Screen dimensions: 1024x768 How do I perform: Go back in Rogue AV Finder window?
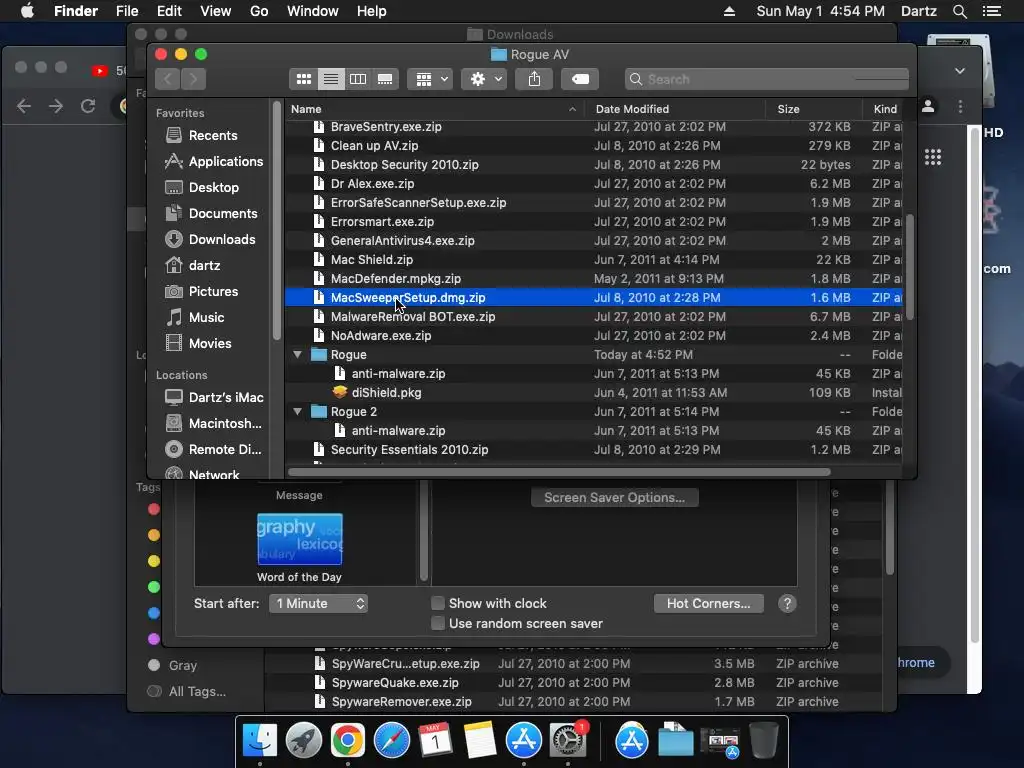coord(168,79)
